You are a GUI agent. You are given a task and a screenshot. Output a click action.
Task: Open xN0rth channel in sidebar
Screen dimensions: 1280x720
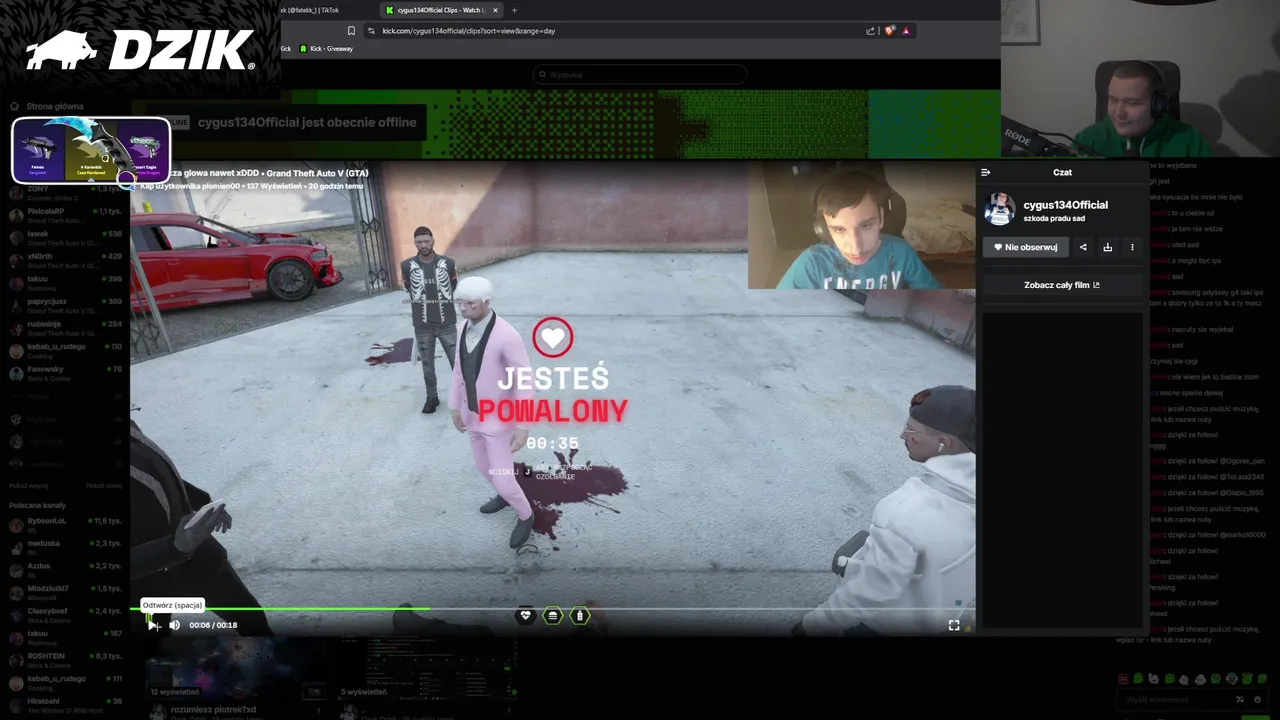(66, 261)
